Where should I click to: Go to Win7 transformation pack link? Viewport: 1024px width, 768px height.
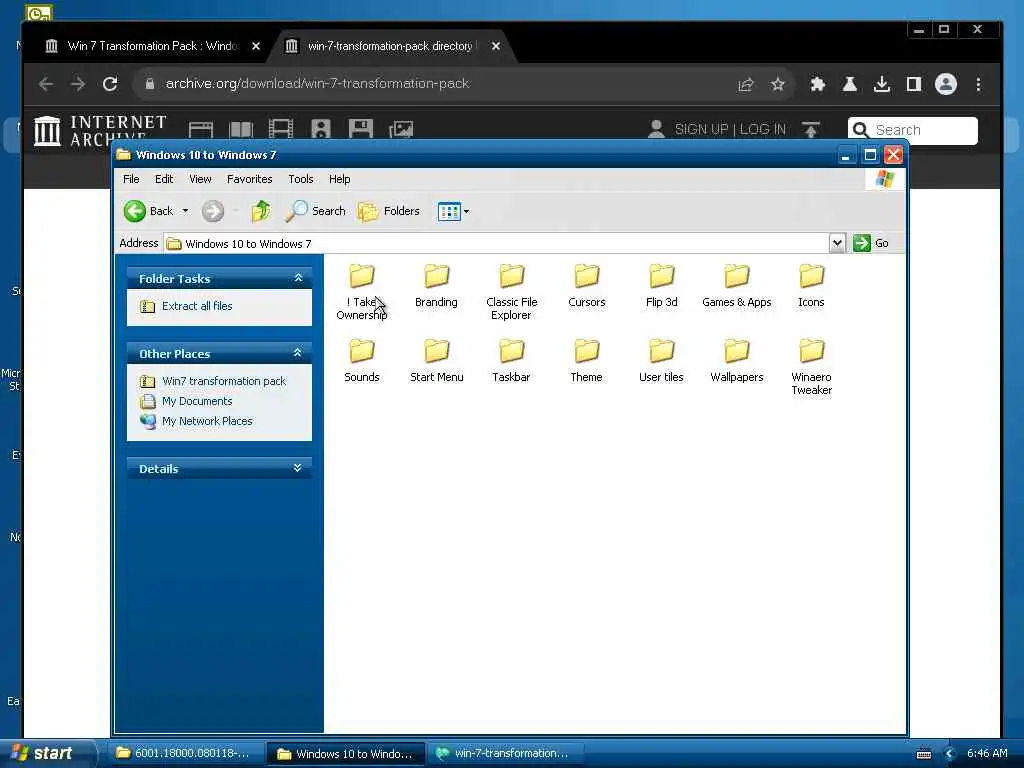click(224, 381)
